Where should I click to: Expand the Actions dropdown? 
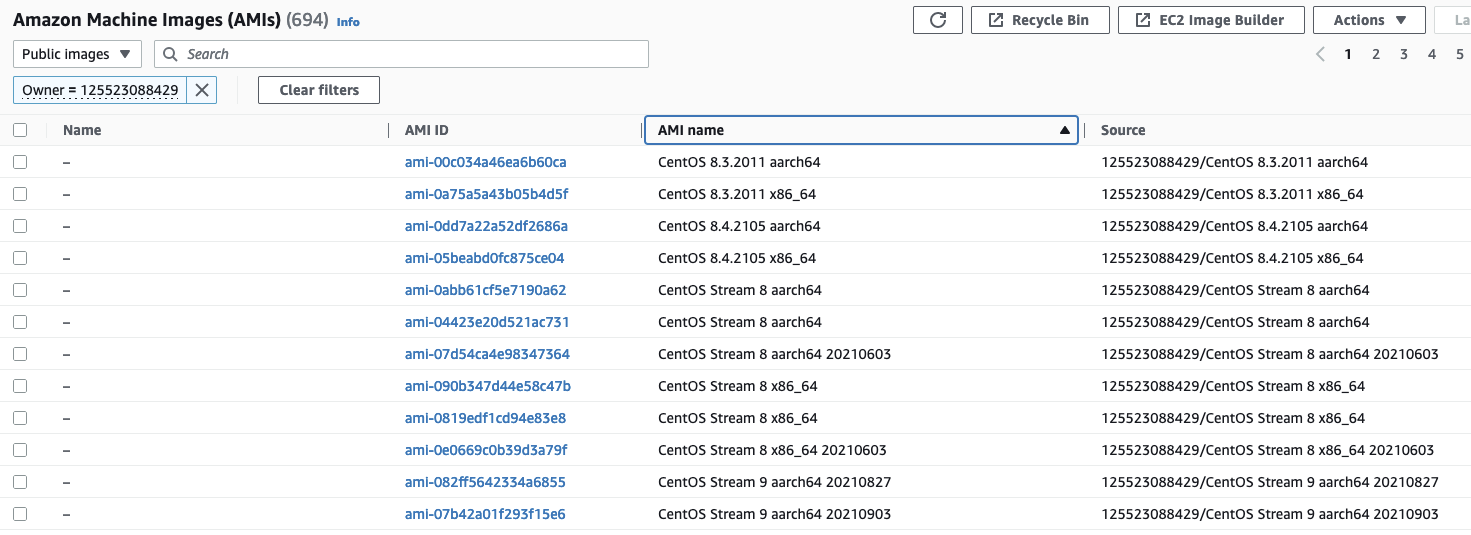(1371, 20)
